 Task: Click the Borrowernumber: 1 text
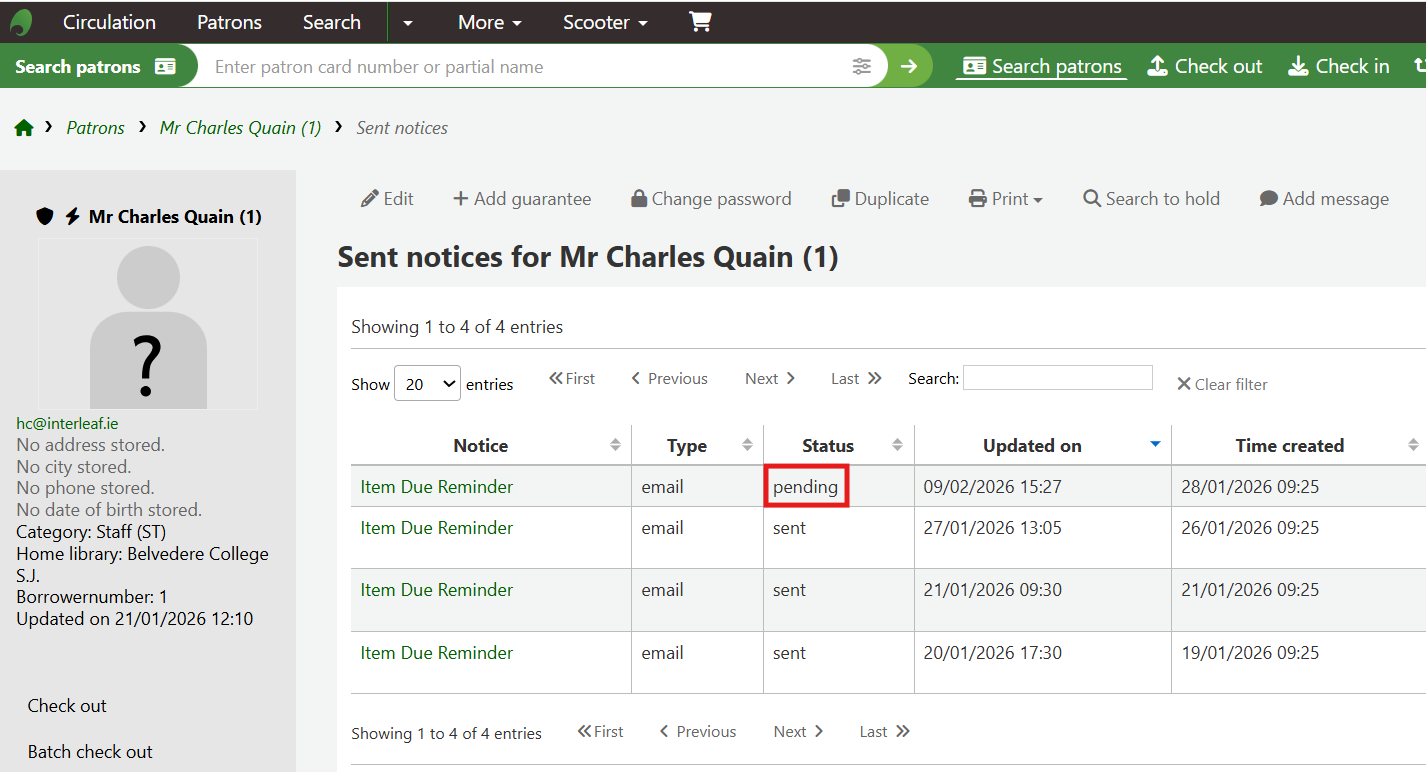point(92,597)
